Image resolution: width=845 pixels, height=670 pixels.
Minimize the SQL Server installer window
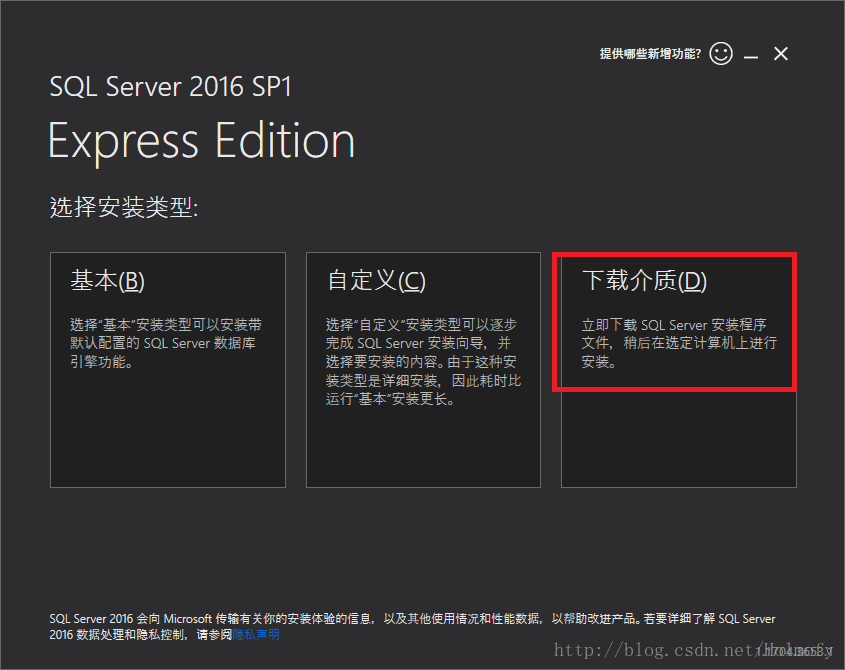click(751, 56)
